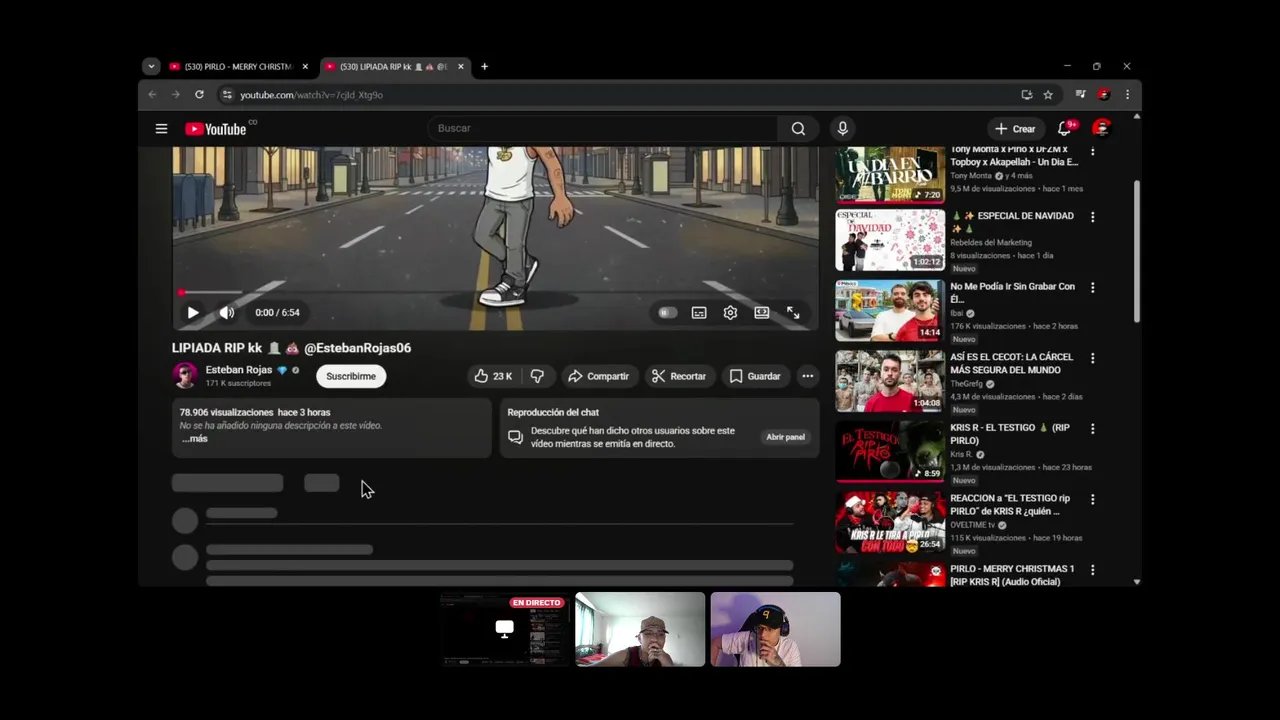Open options for Un Dia En El Barrio video
The width and height of the screenshot is (1280, 720).
click(x=1092, y=152)
